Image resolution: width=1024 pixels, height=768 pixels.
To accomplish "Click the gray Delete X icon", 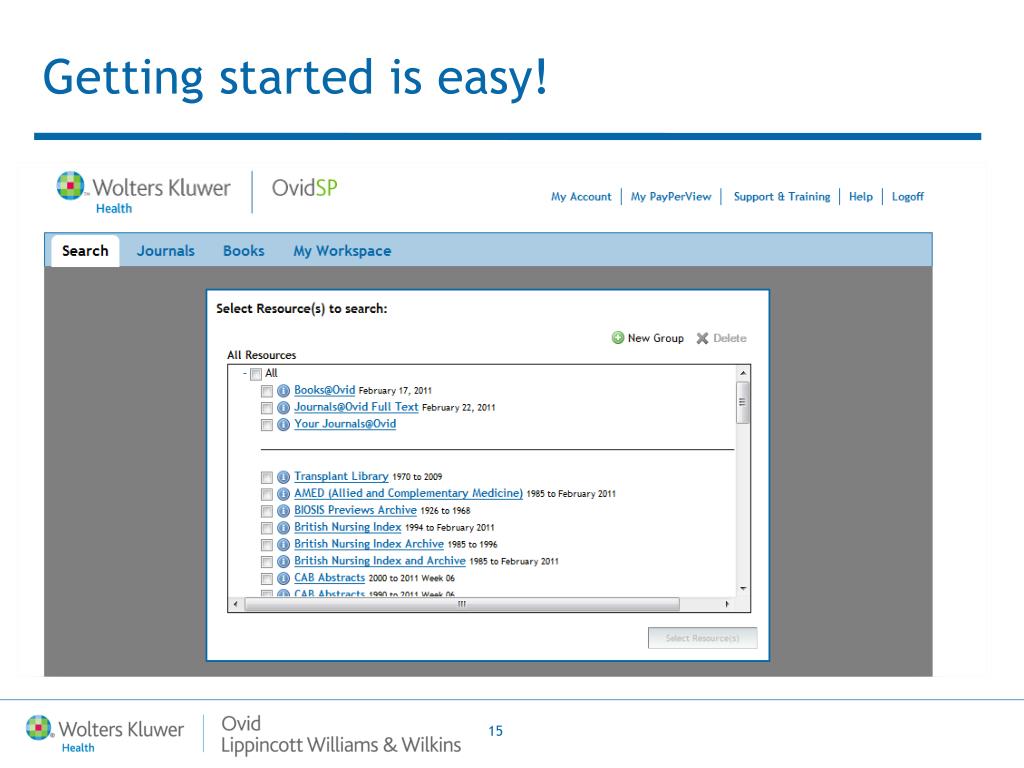I will (x=702, y=338).
